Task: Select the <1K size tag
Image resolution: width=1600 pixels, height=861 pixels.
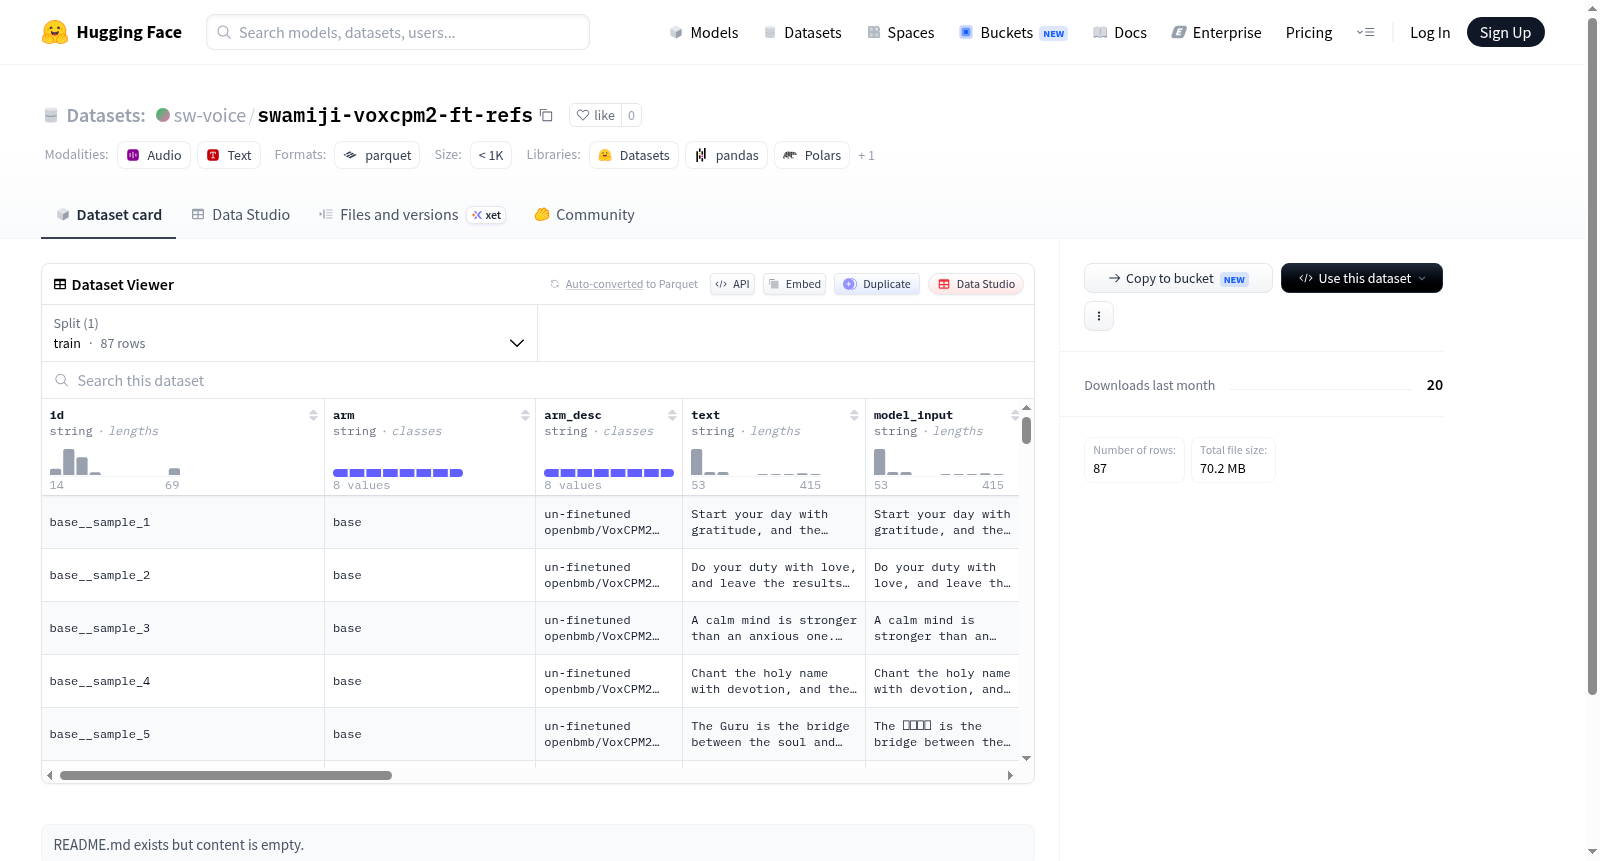Action: coord(491,155)
